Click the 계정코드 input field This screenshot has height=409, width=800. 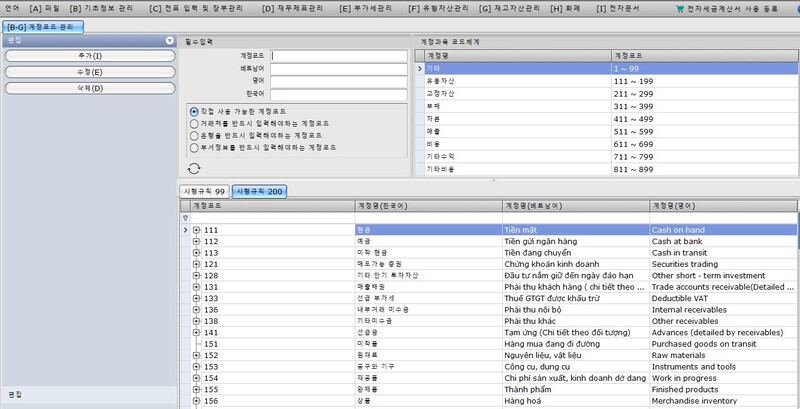pyautogui.click(x=338, y=56)
